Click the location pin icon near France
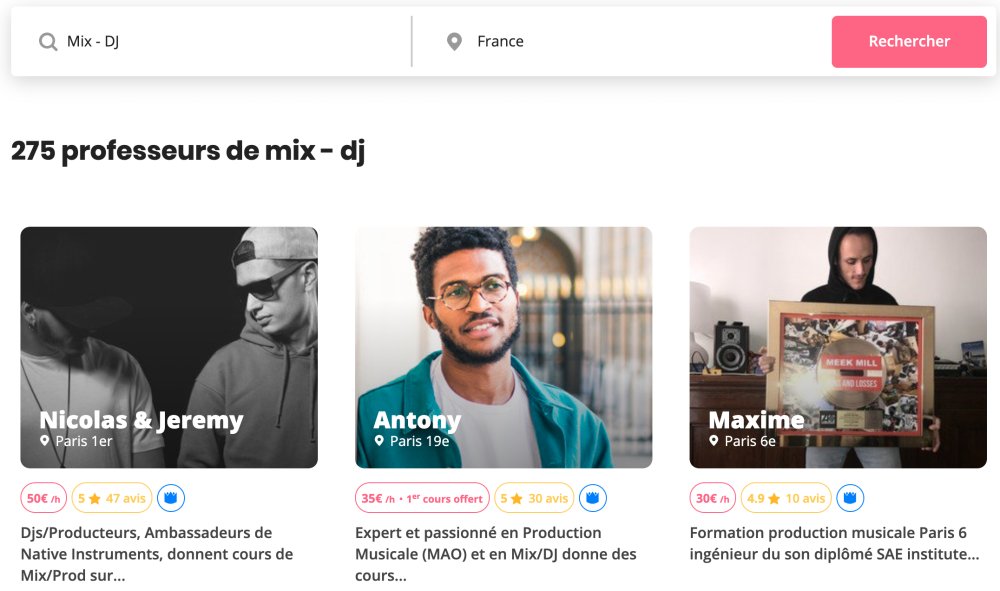The width and height of the screenshot is (1000, 591). 454,42
